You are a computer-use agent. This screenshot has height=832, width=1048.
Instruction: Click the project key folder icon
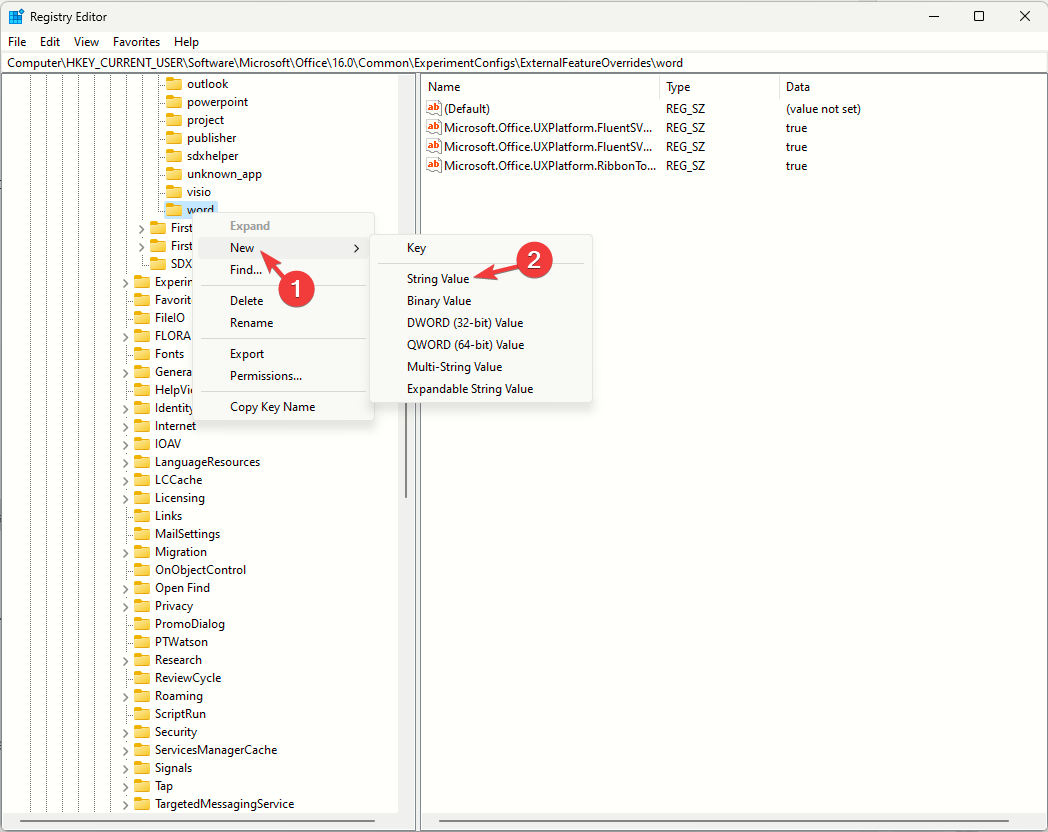(x=174, y=120)
